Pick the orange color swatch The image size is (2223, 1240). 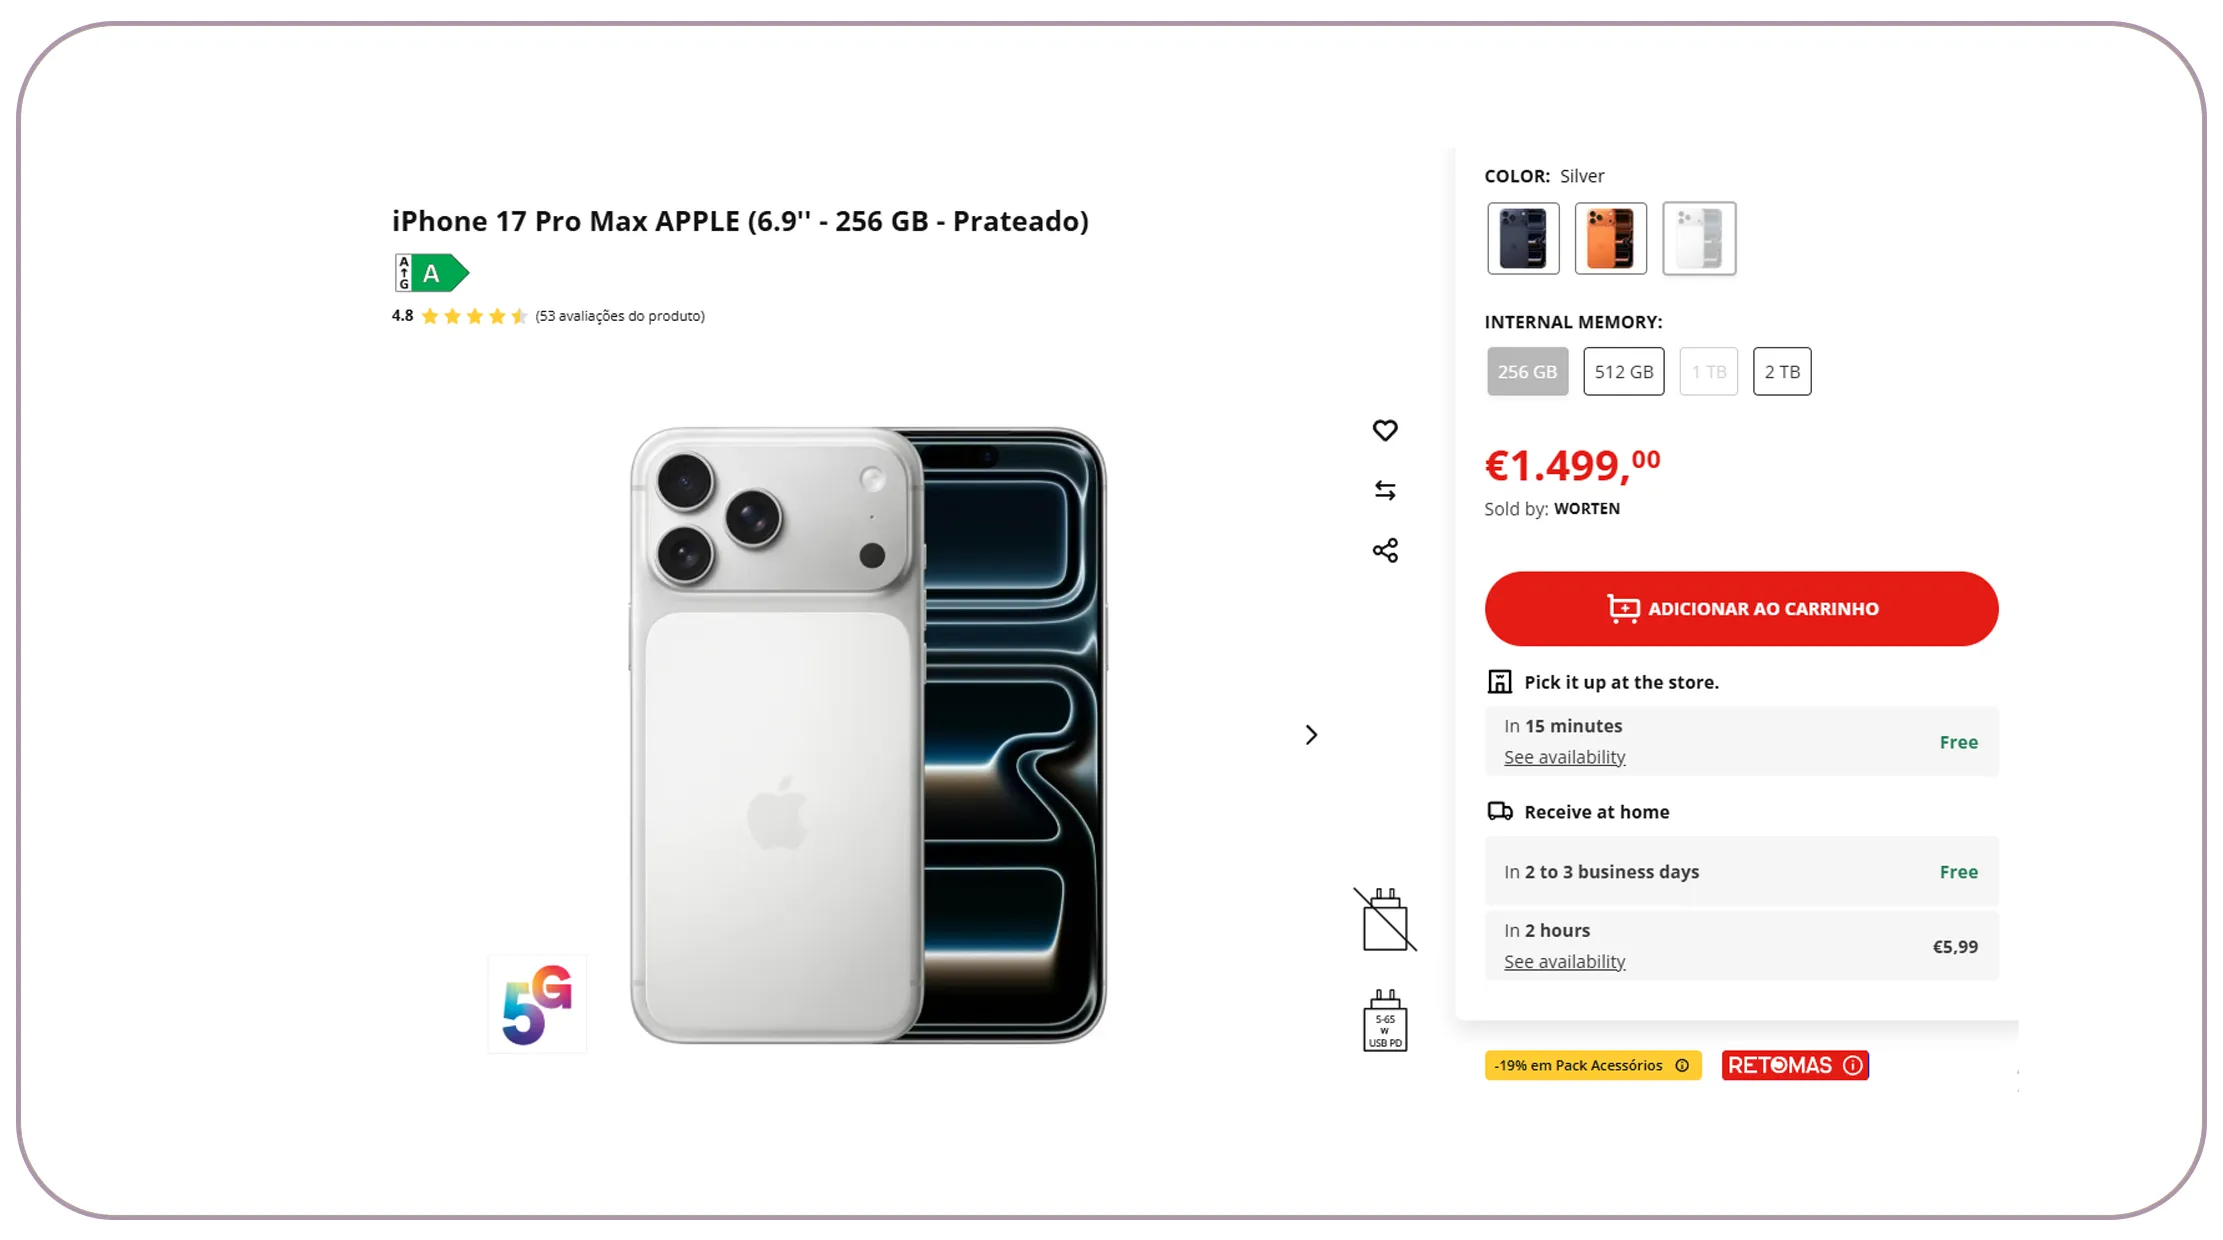[1610, 238]
